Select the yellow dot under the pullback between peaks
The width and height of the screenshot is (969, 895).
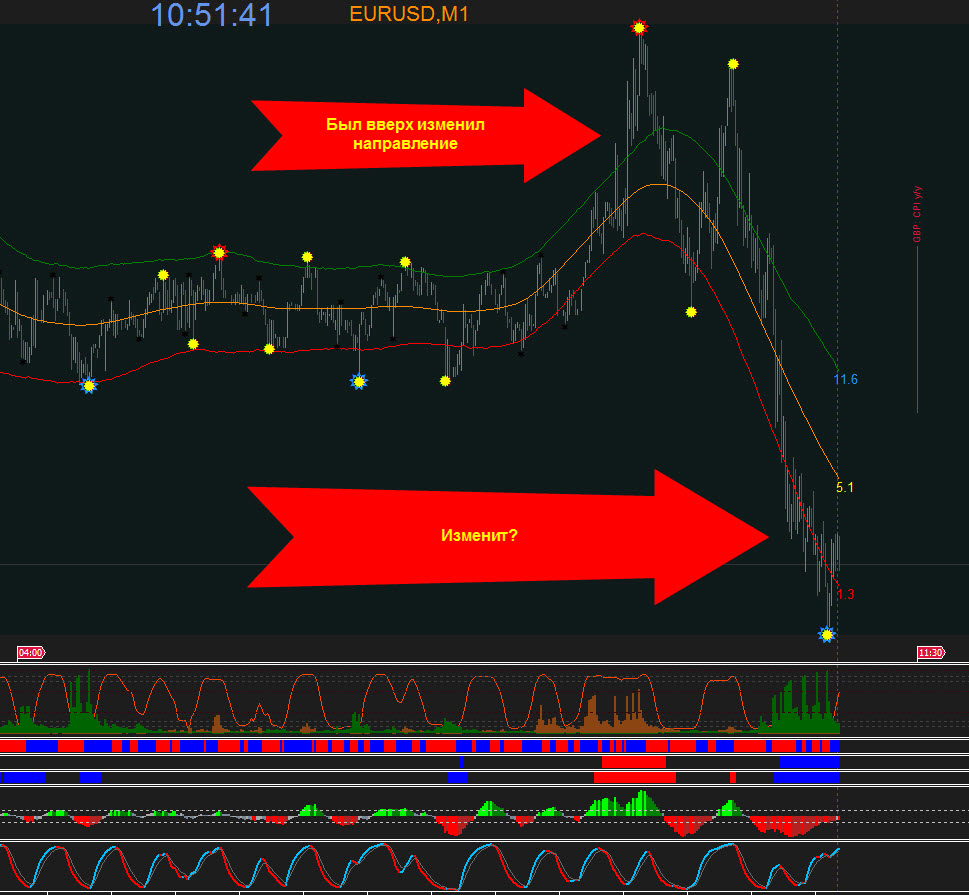(691, 312)
